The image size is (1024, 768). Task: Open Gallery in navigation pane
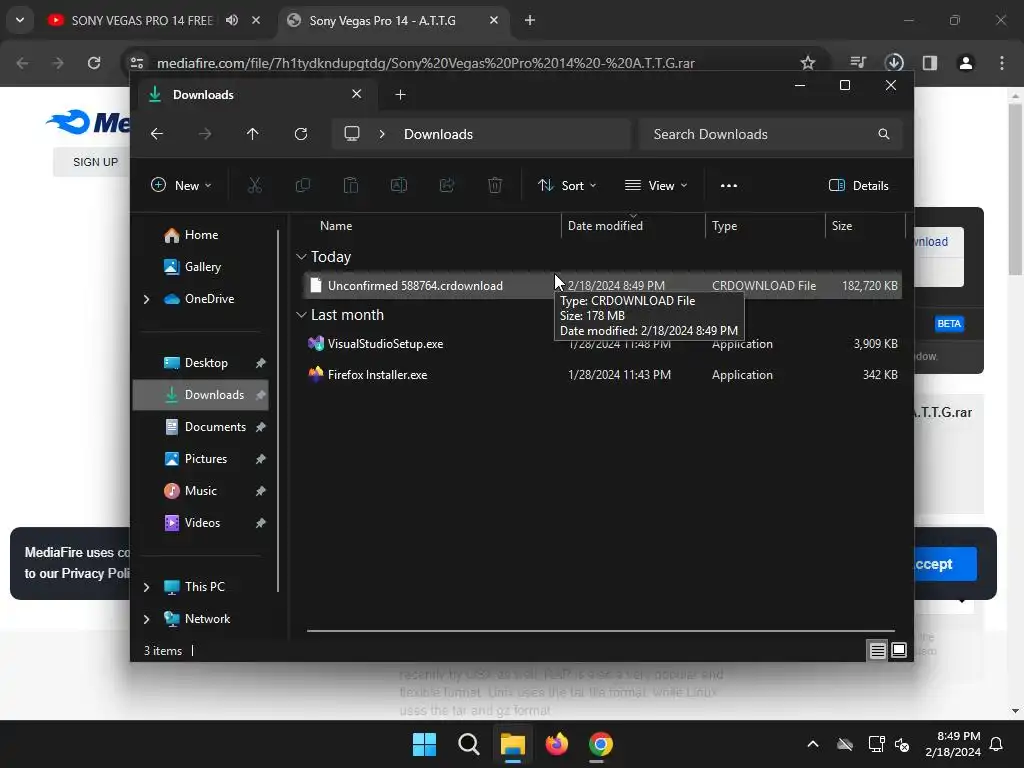coord(200,267)
